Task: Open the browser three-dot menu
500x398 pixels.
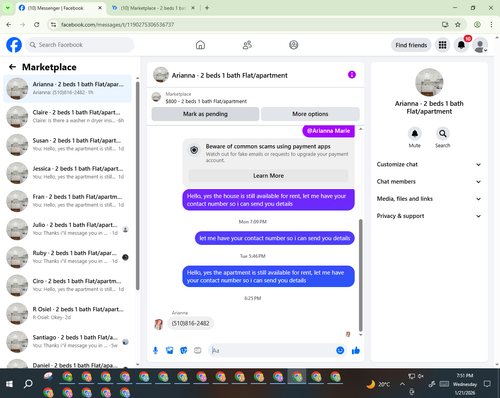Action: click(x=491, y=25)
